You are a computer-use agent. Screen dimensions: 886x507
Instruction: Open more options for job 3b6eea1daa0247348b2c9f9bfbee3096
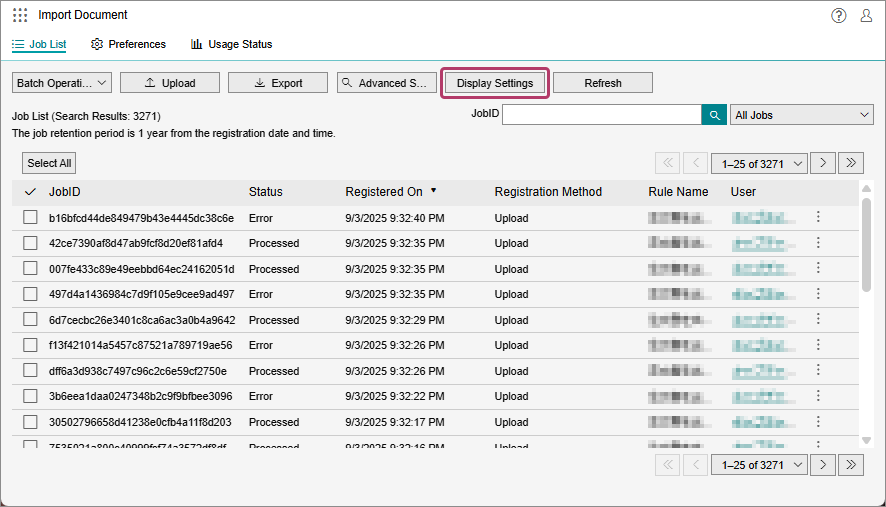[x=818, y=396]
